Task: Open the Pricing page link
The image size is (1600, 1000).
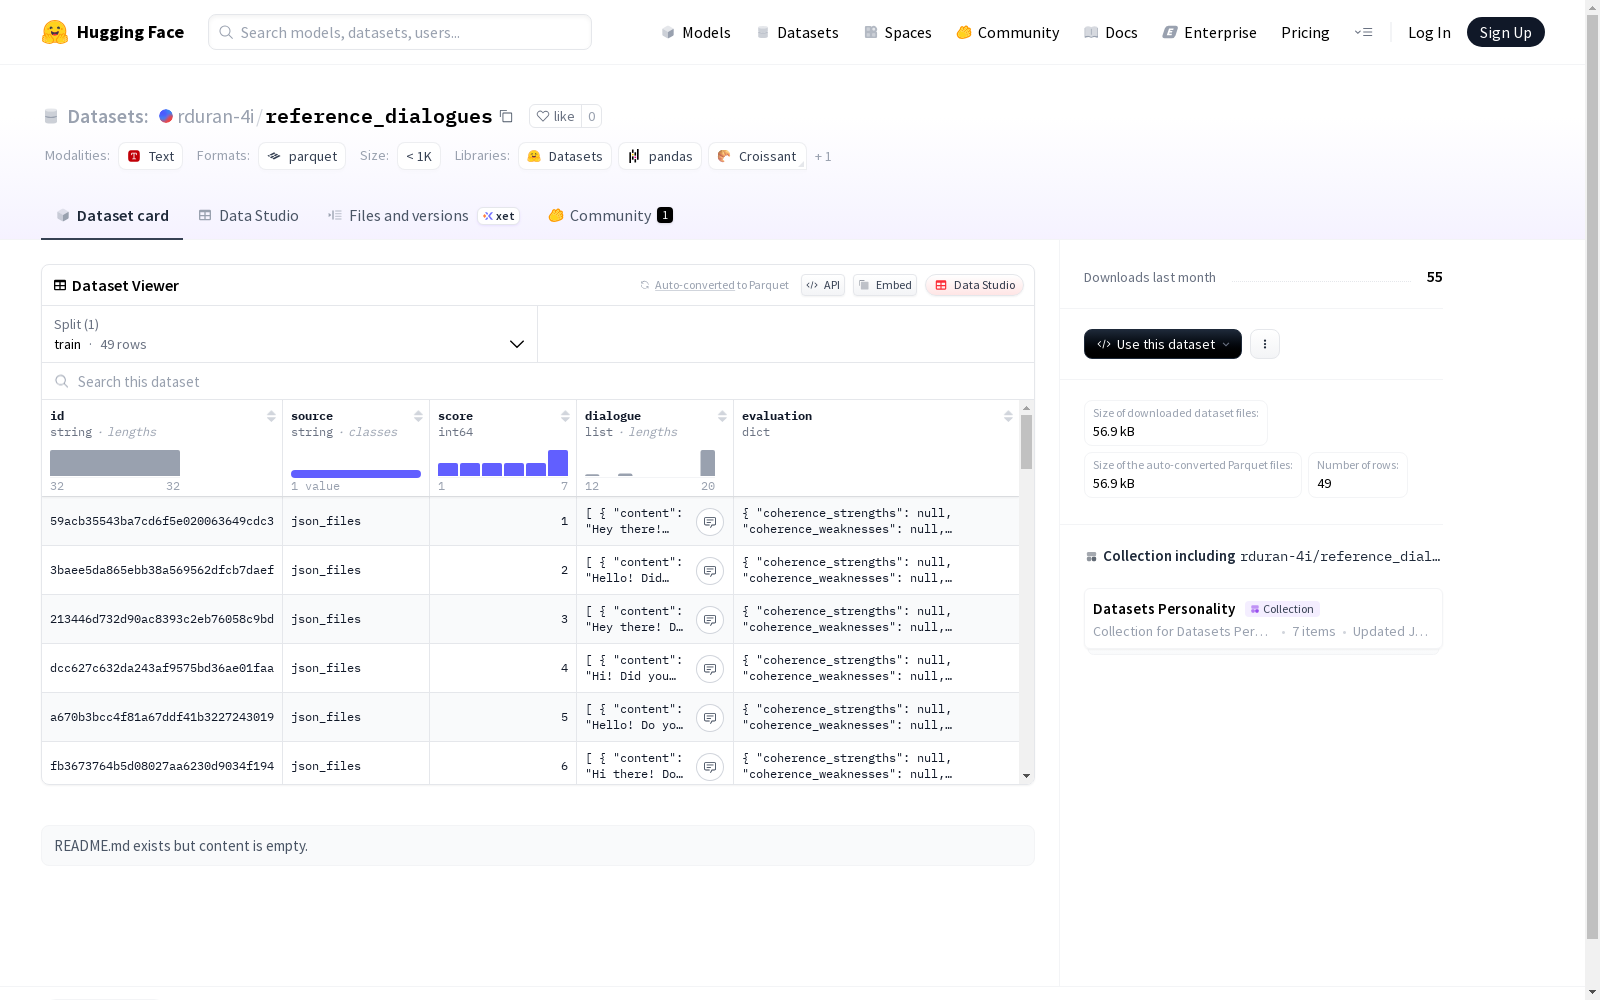Action: pyautogui.click(x=1305, y=32)
